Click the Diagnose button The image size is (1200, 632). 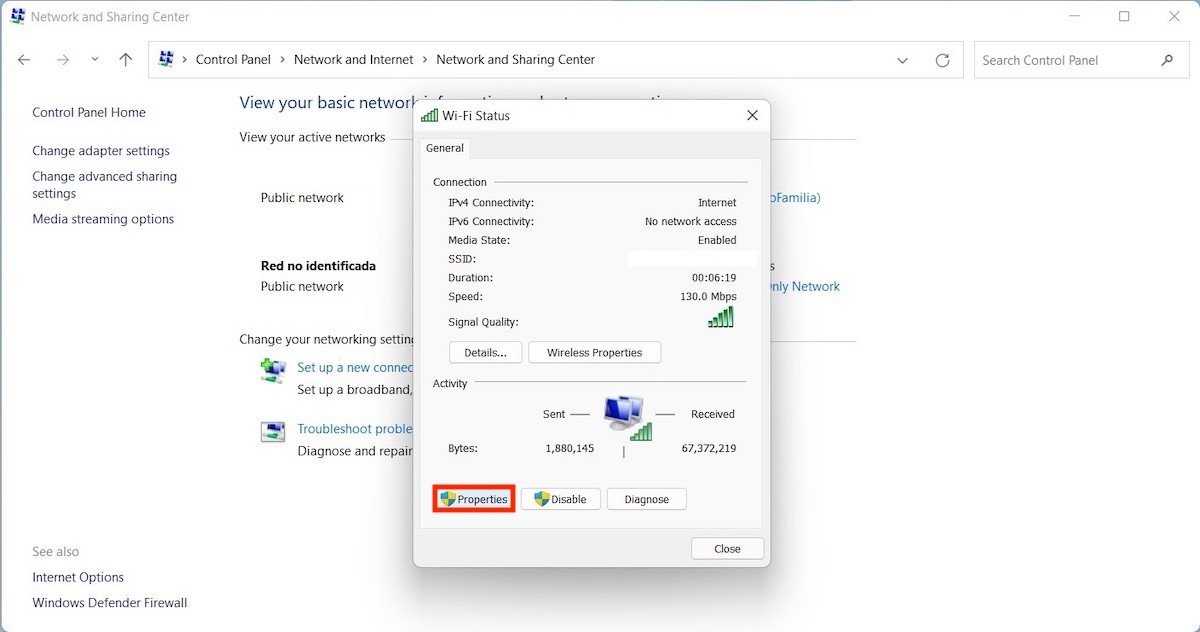[x=646, y=499]
